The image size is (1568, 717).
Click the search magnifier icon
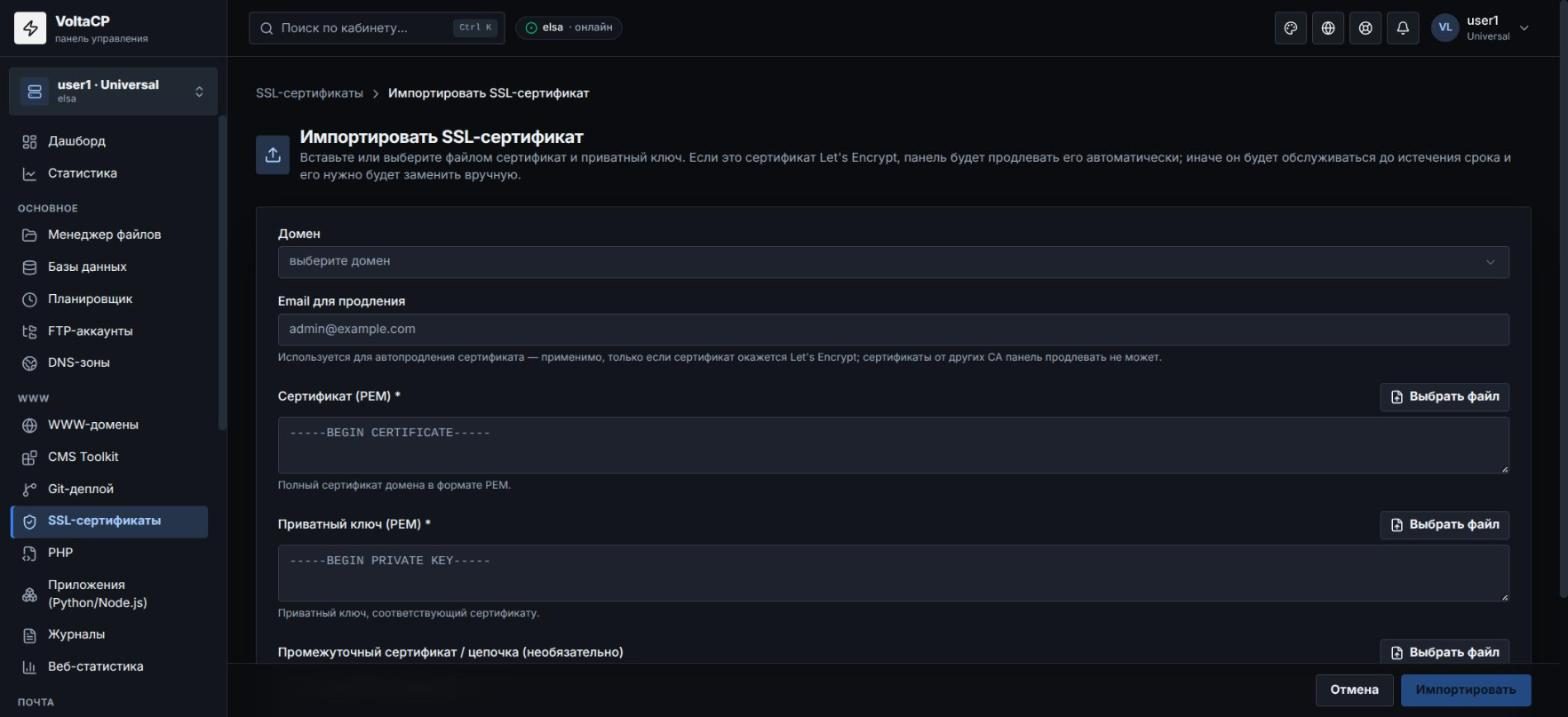(x=267, y=28)
